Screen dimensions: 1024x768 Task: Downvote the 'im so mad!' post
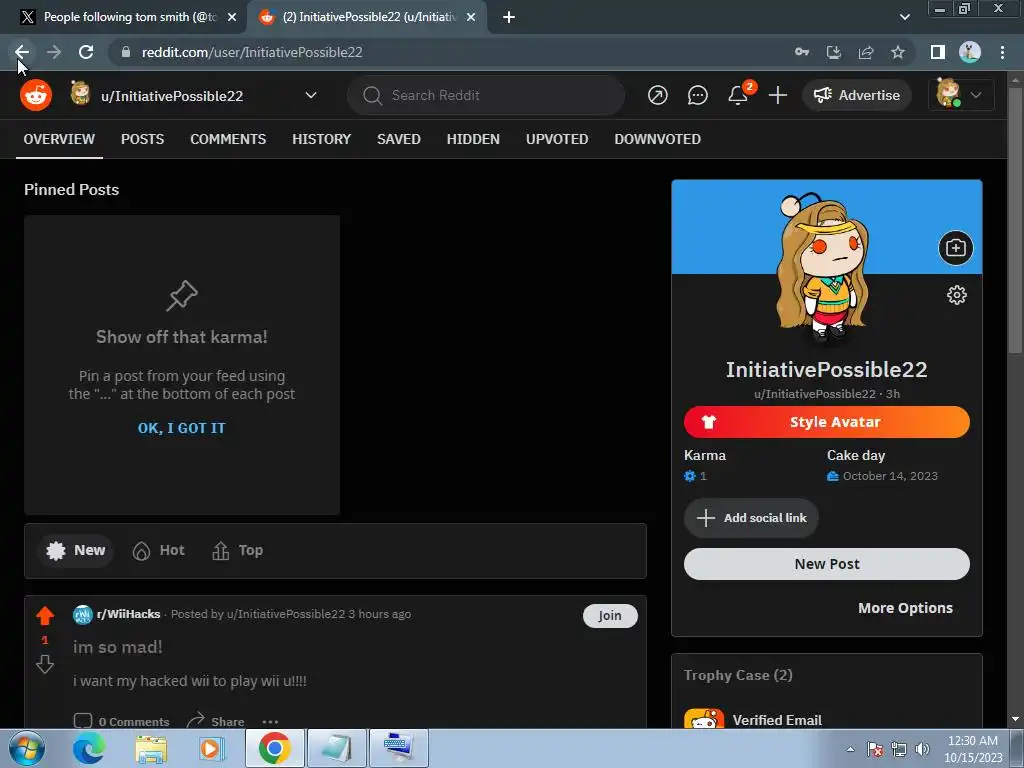click(x=45, y=664)
